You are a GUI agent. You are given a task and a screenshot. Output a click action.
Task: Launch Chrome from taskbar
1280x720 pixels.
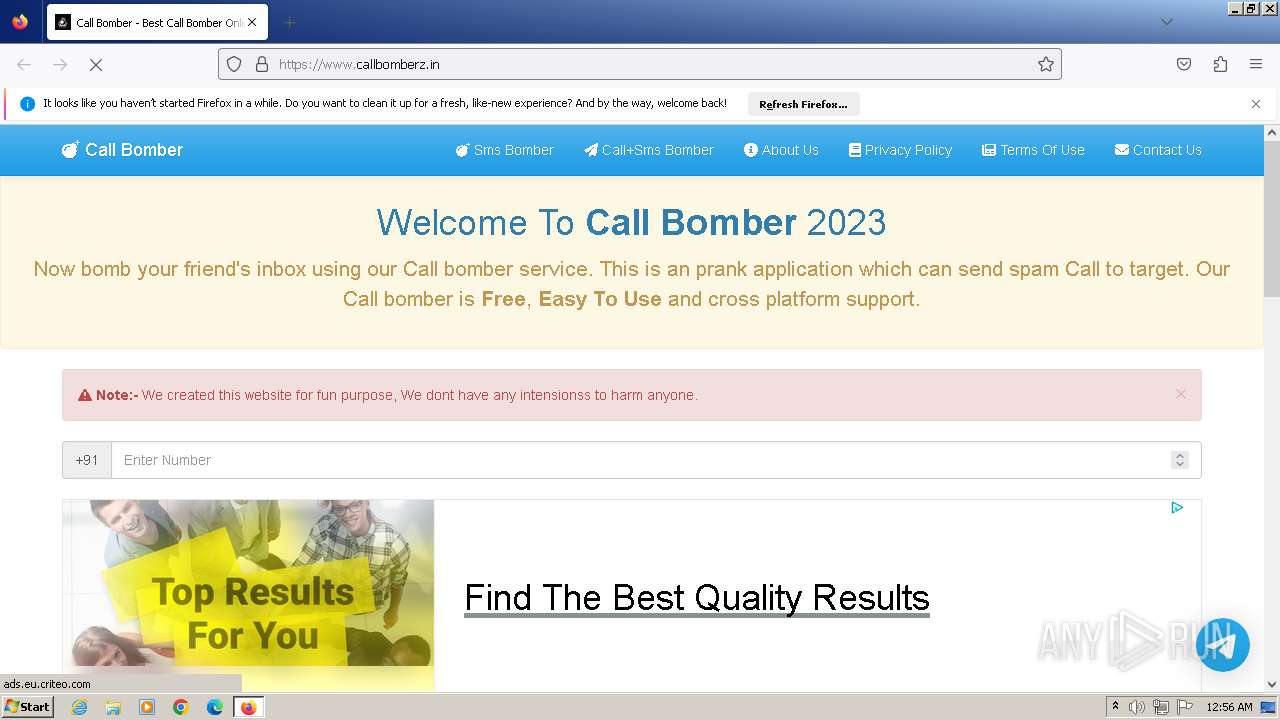pyautogui.click(x=181, y=707)
